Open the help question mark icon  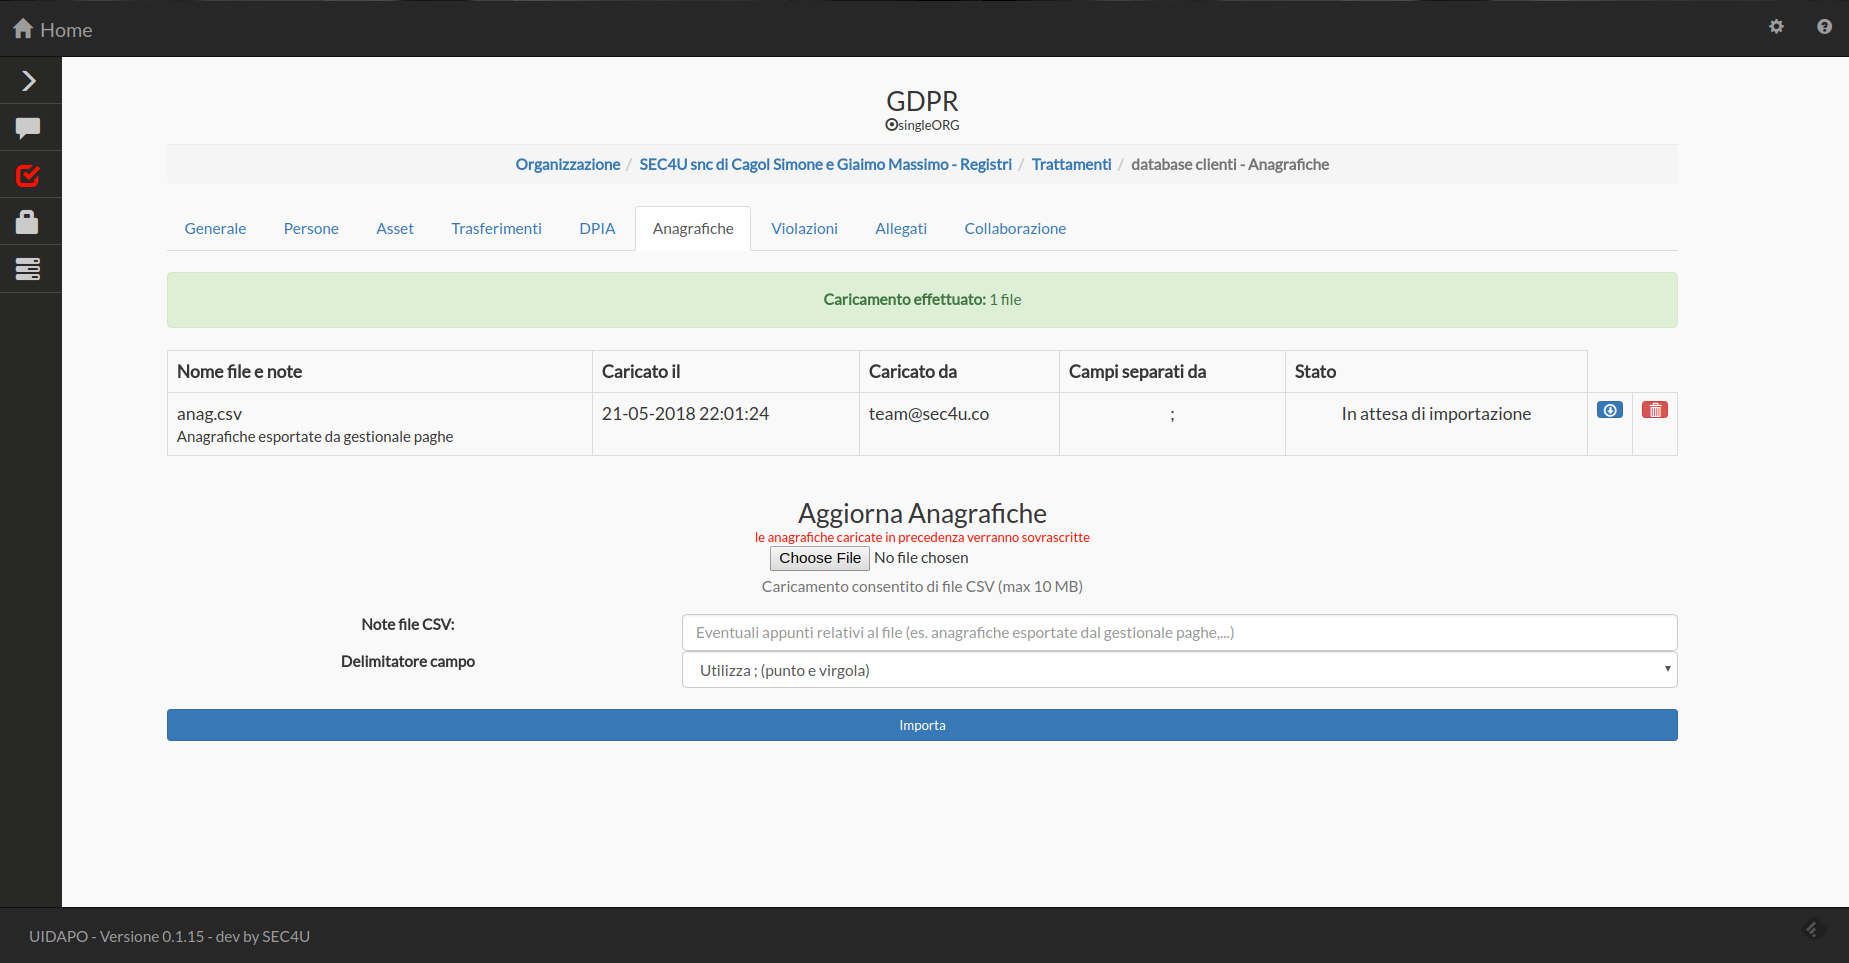tap(1824, 27)
